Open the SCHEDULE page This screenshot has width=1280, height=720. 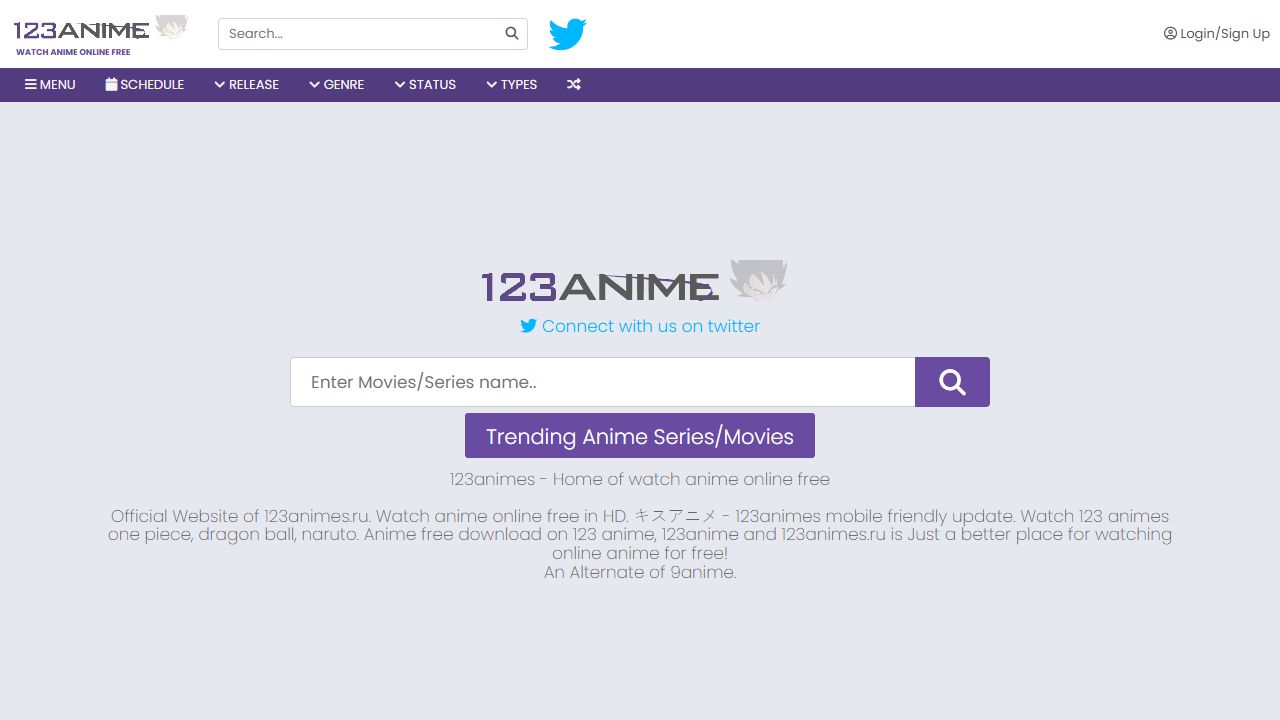[x=145, y=85]
